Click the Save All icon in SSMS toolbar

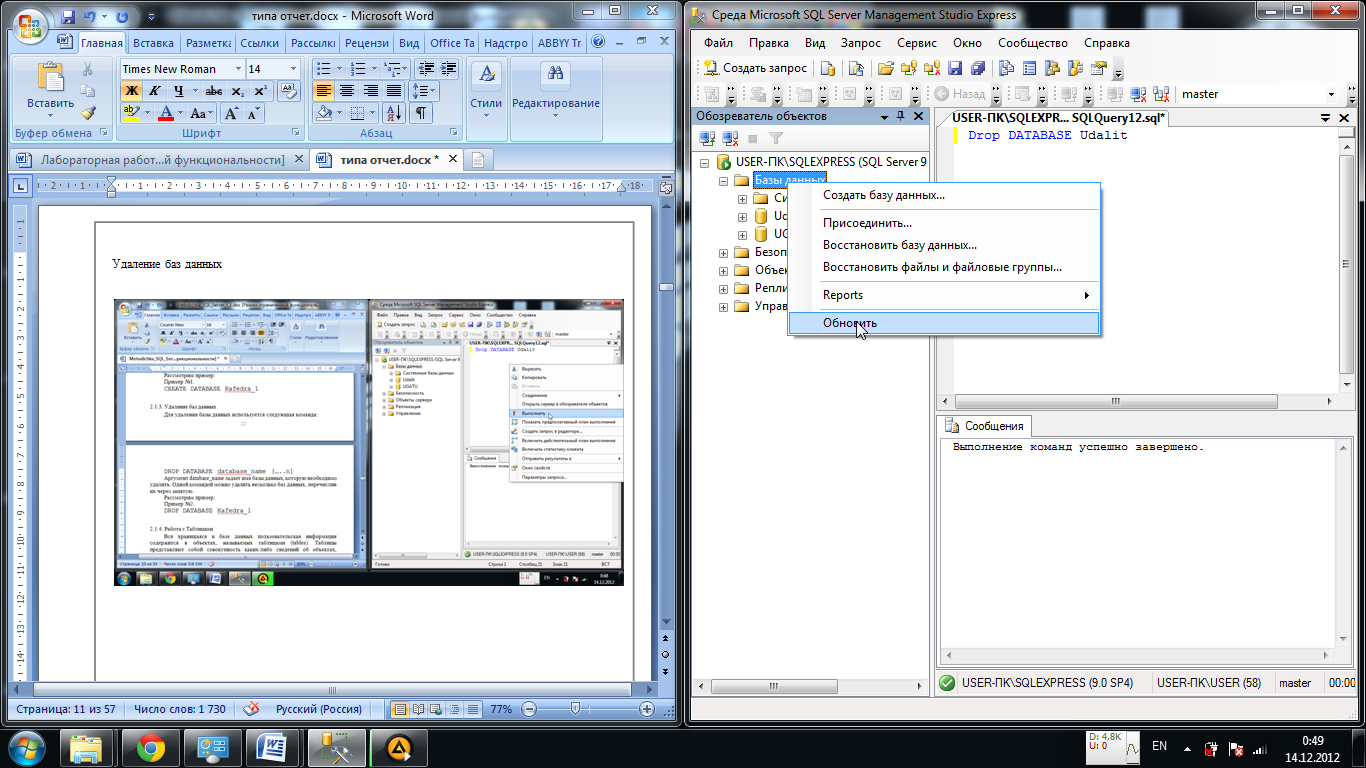pyautogui.click(x=978, y=68)
